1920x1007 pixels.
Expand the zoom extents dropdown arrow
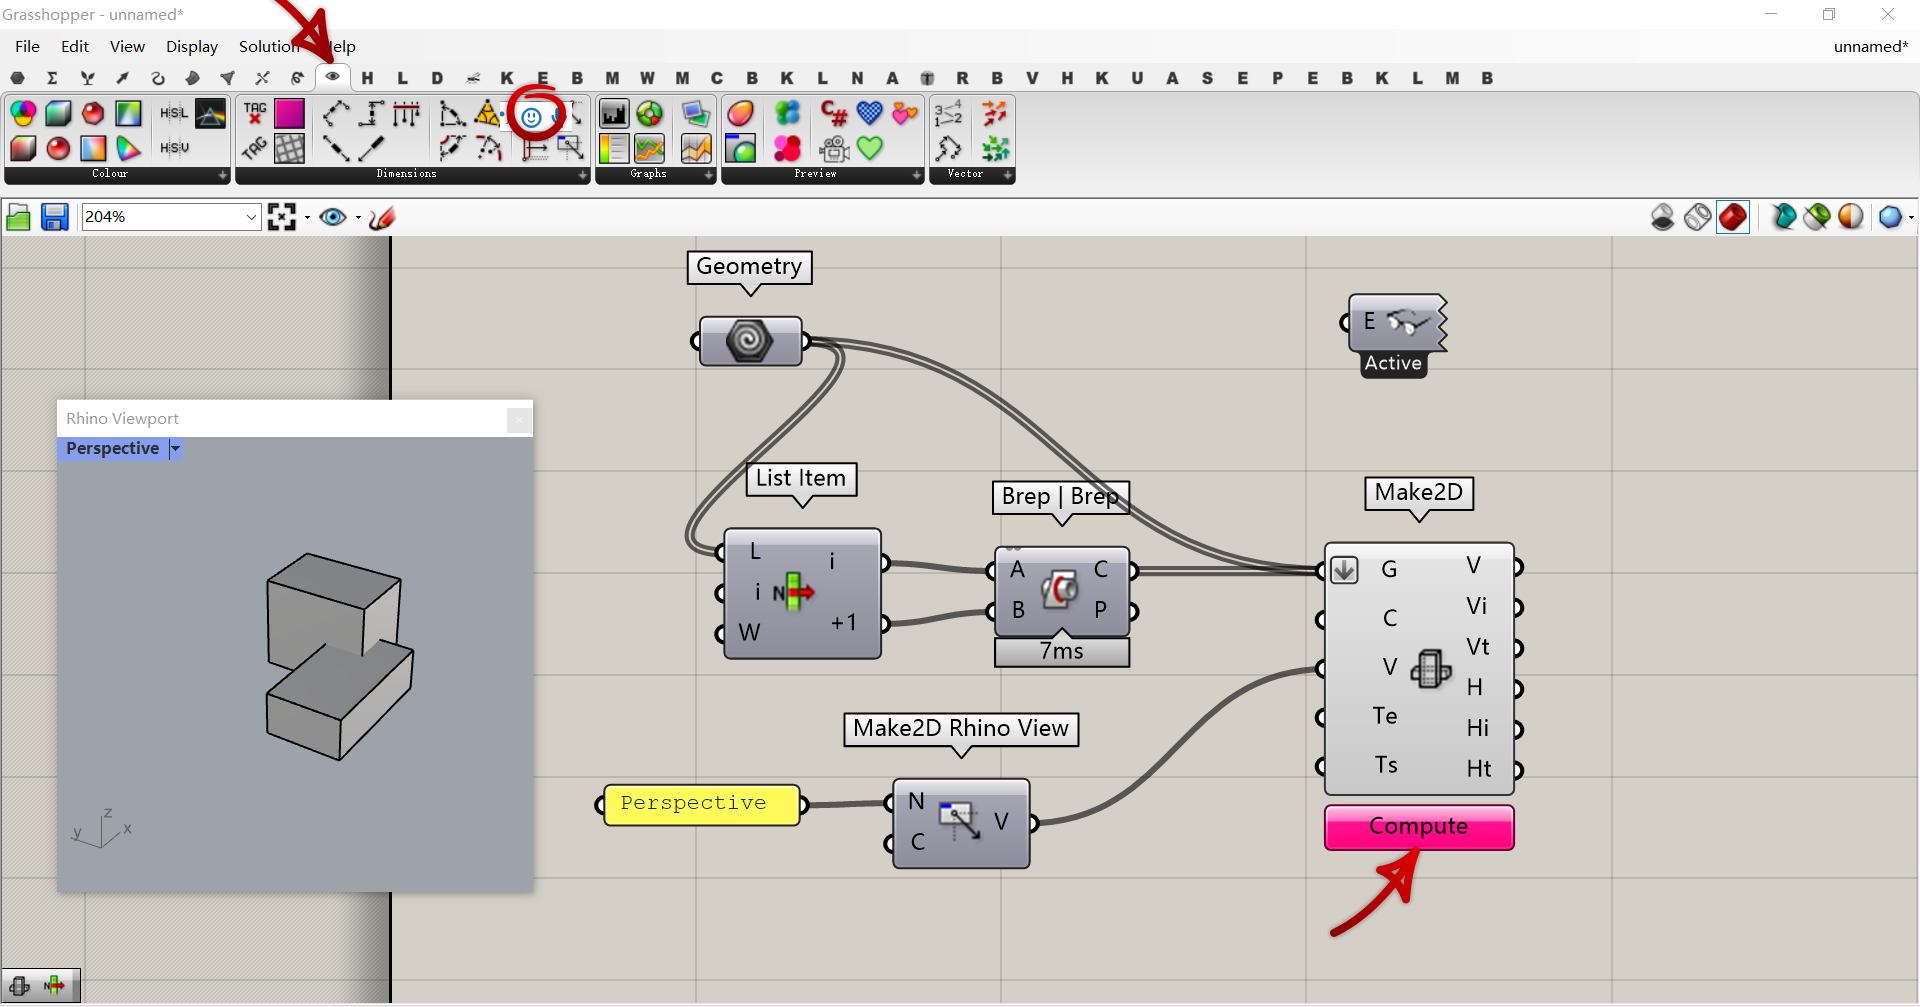[x=307, y=217]
